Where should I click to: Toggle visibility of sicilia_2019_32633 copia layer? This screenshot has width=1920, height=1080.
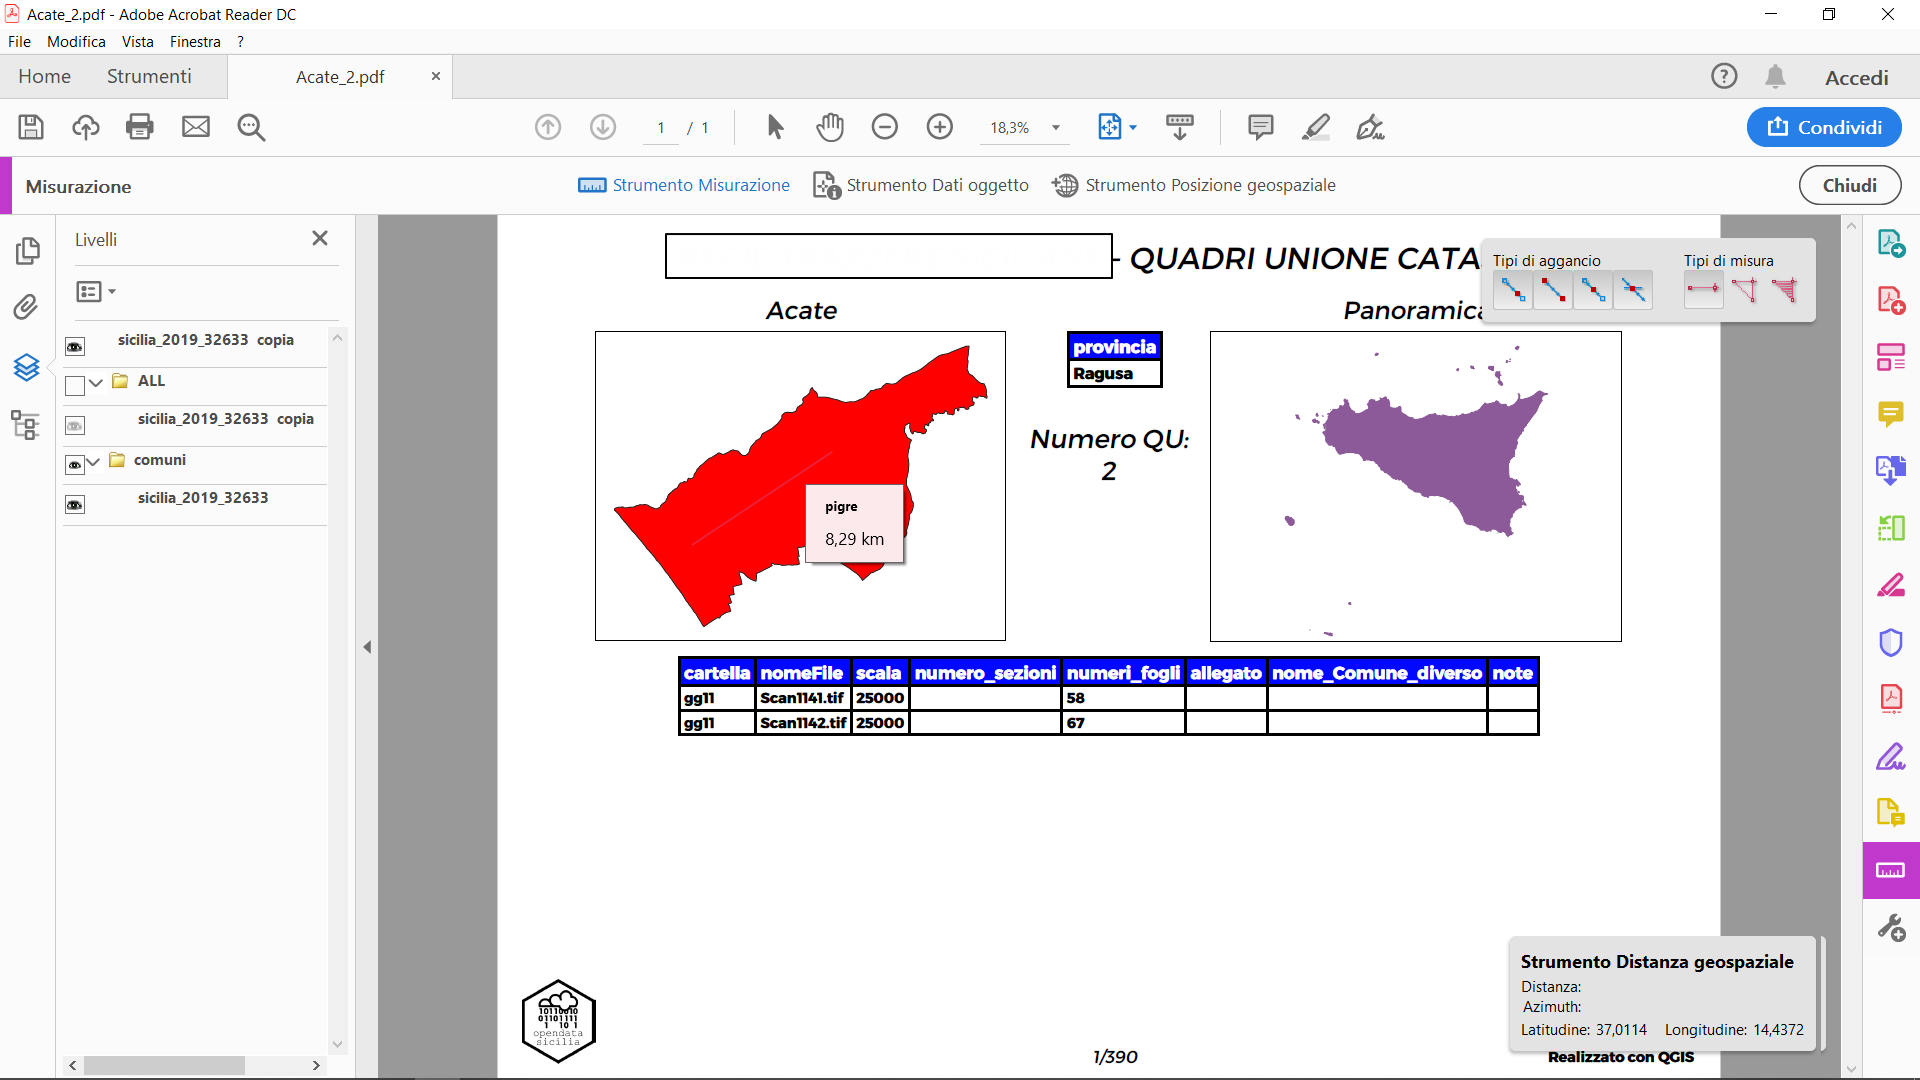[75, 346]
